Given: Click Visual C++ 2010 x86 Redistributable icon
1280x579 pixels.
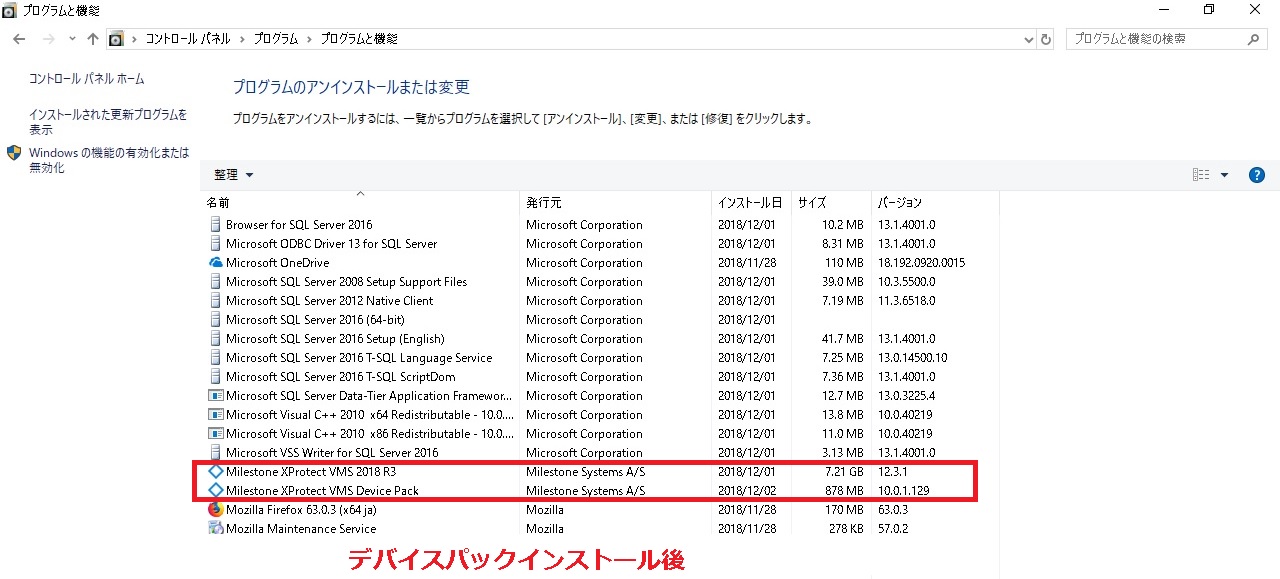Looking at the screenshot, I should point(215,434).
